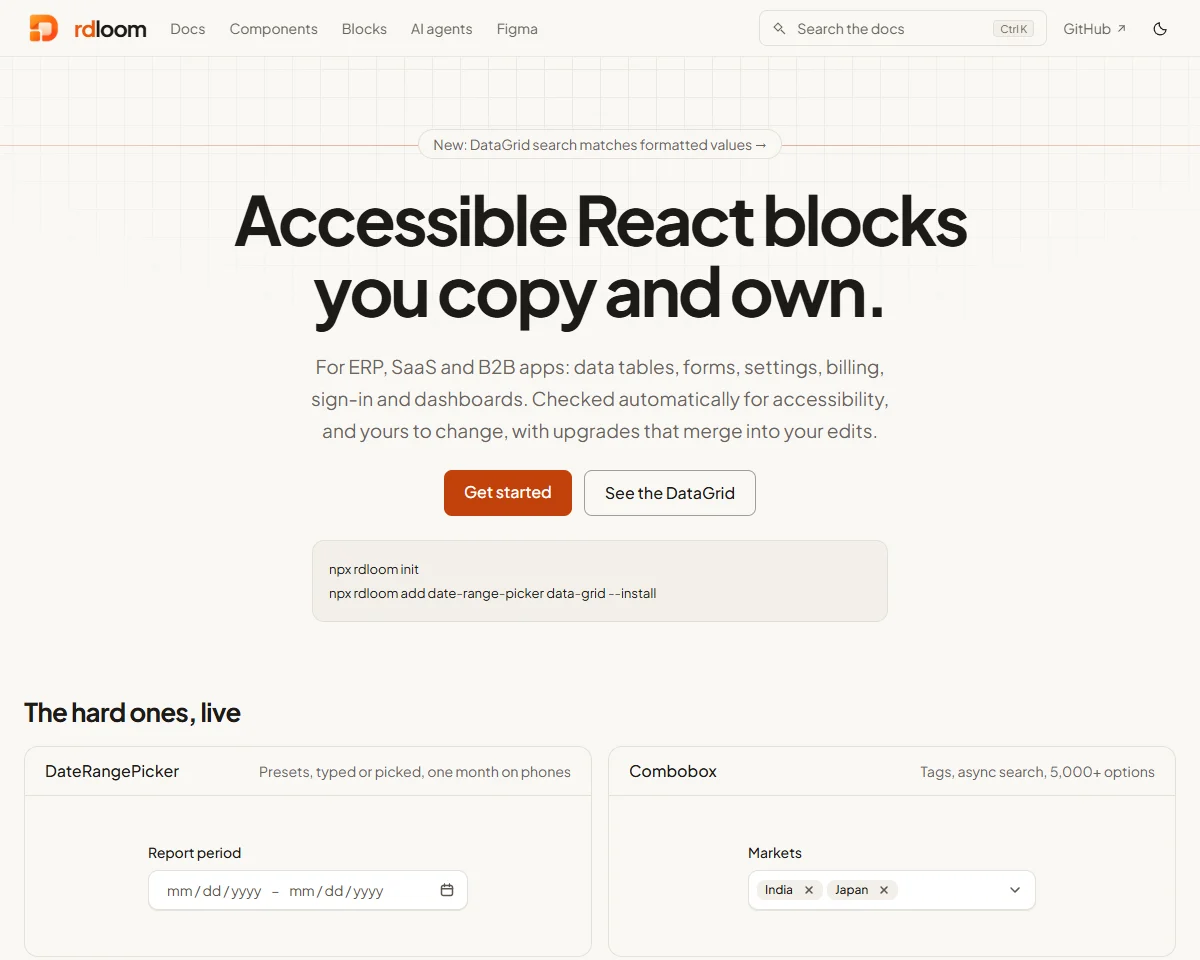Open the GitHub external link
The image size is (1200, 960).
1095,29
